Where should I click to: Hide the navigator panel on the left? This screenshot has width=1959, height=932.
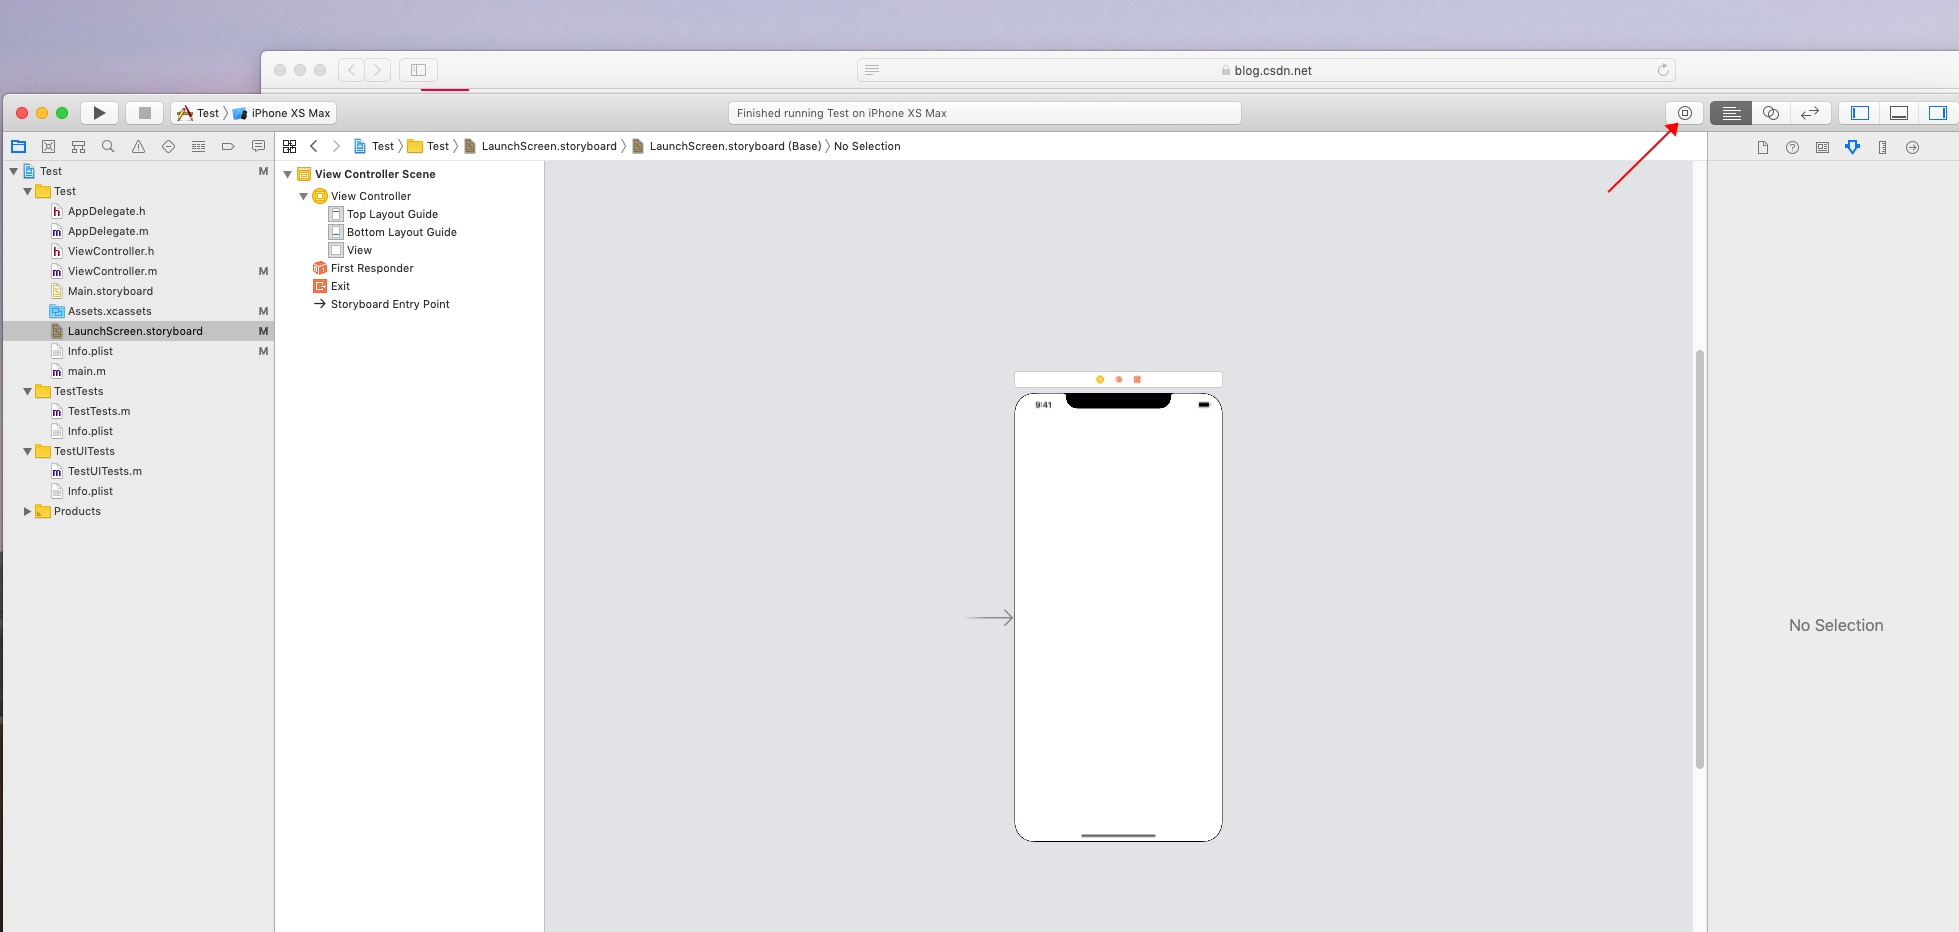pos(1858,113)
